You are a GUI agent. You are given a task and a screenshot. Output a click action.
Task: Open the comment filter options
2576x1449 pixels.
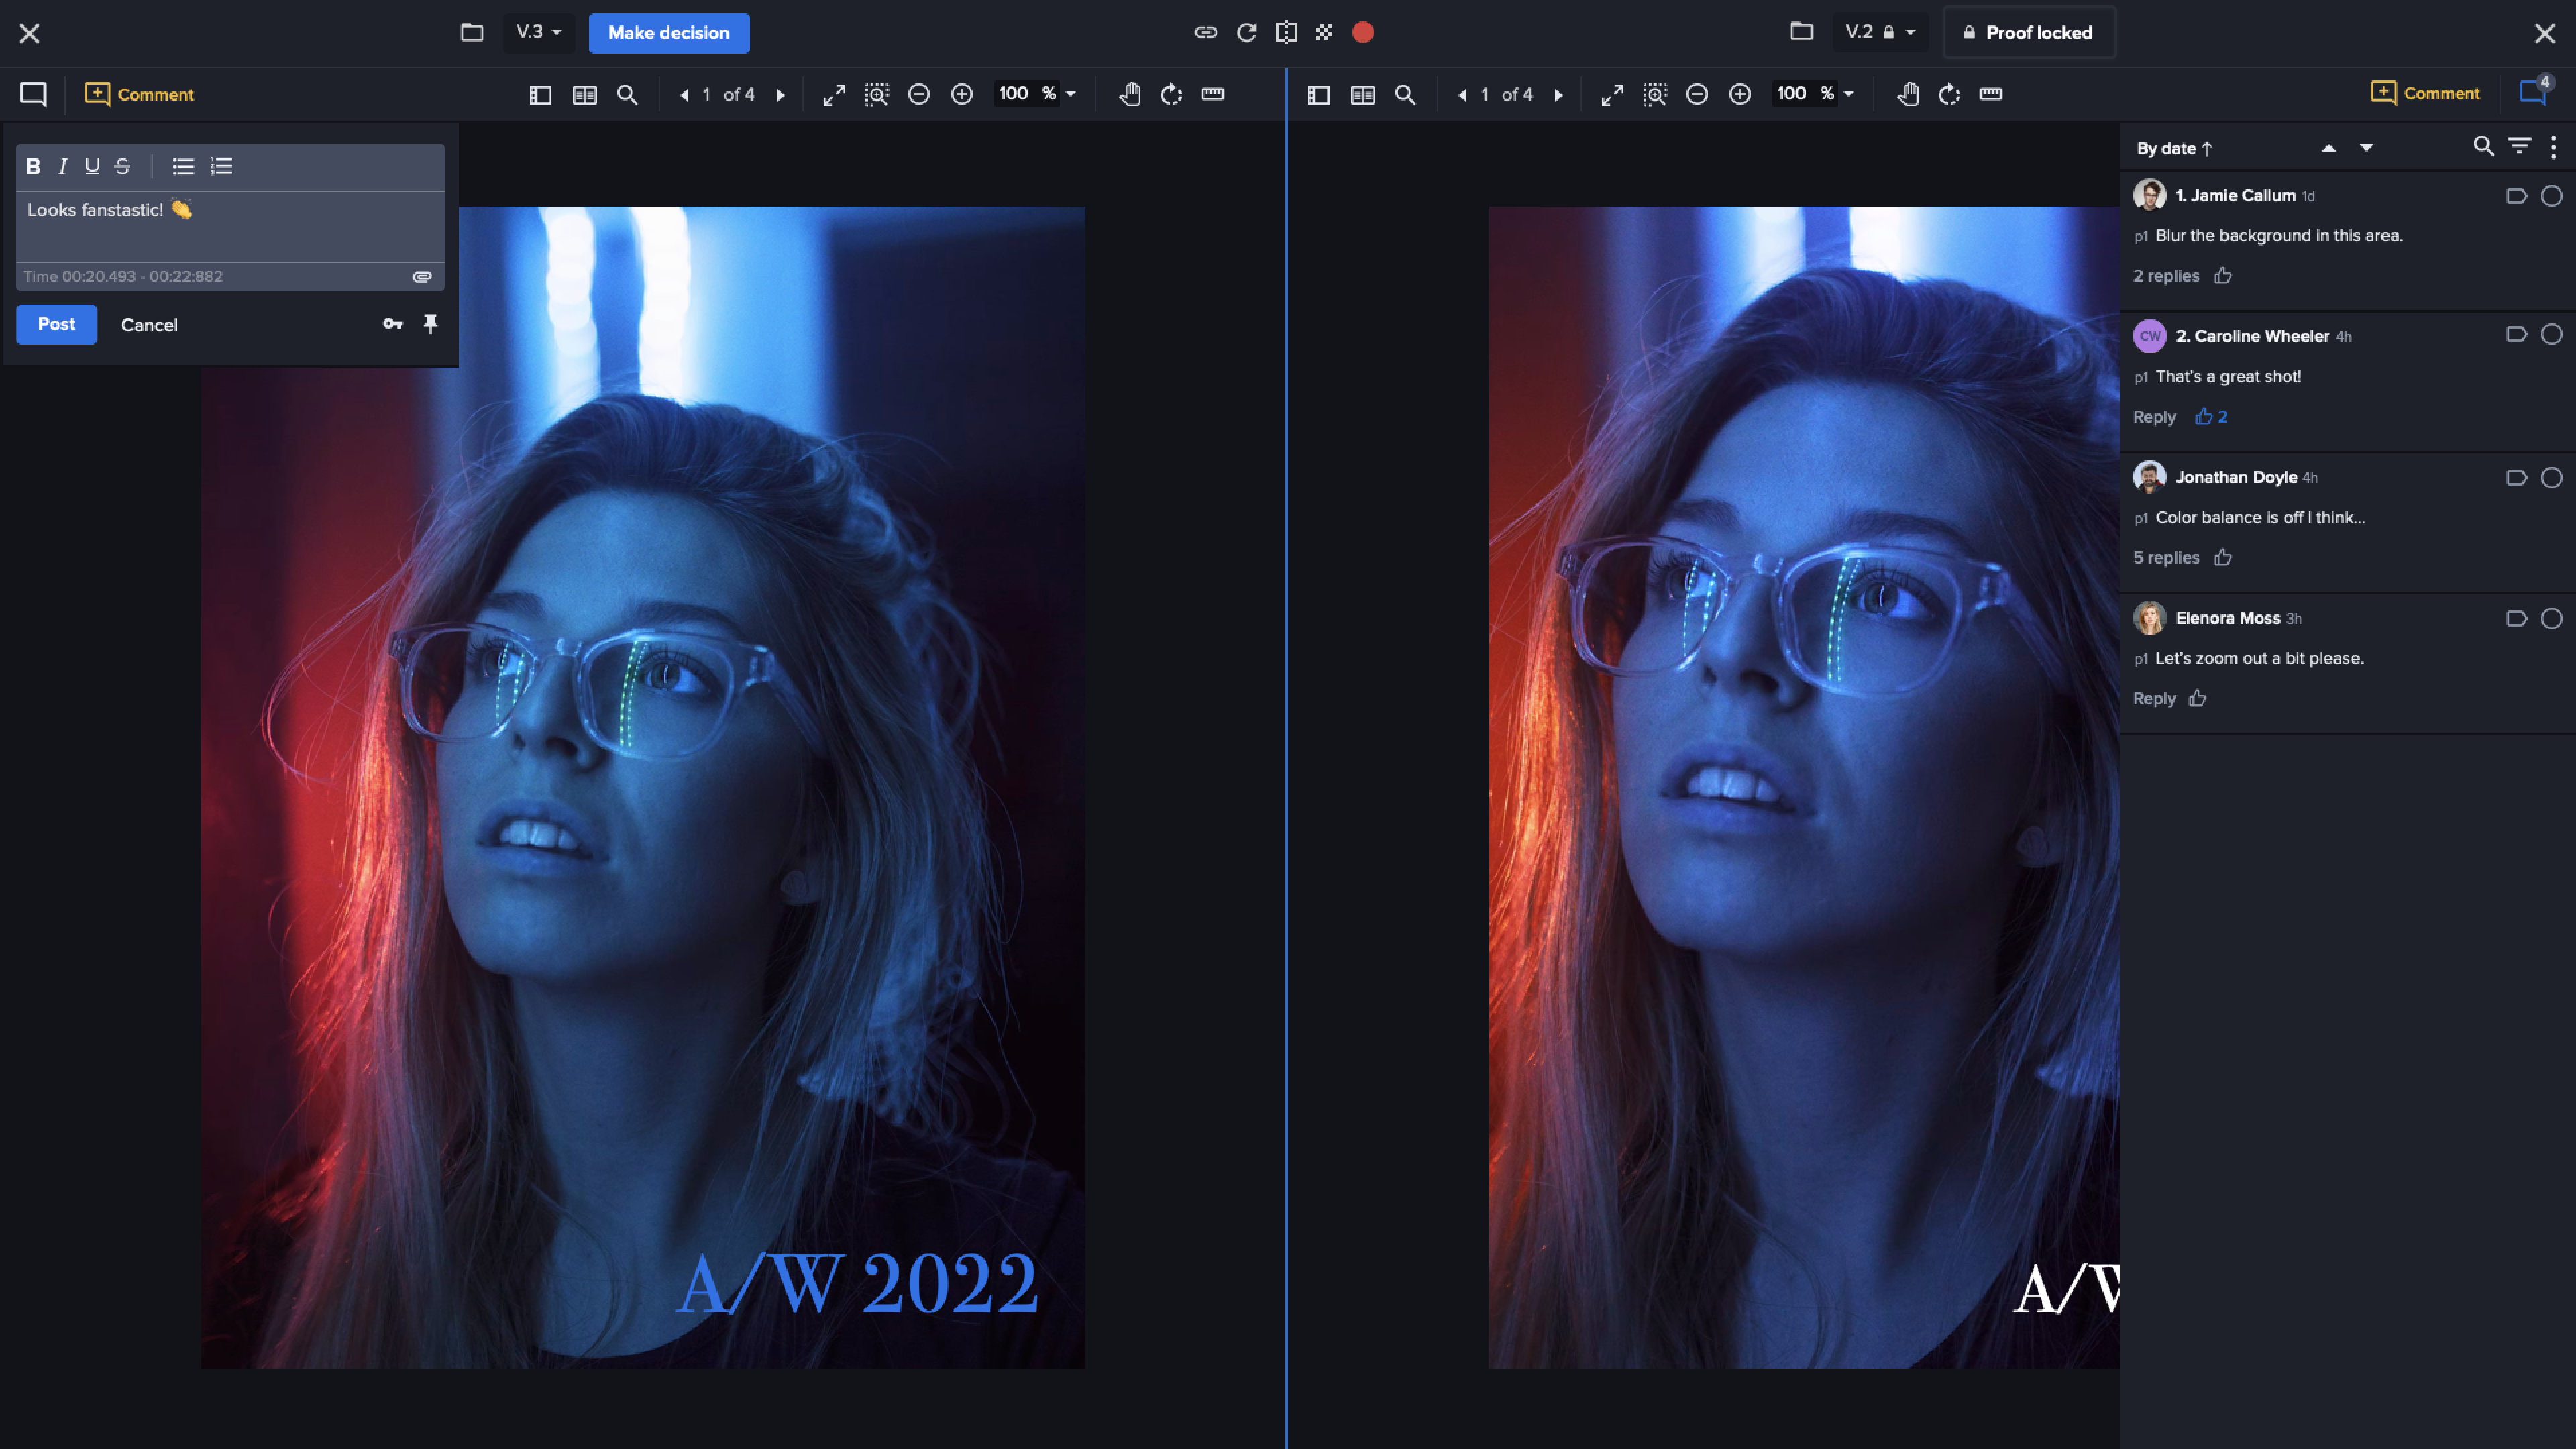click(x=2518, y=147)
